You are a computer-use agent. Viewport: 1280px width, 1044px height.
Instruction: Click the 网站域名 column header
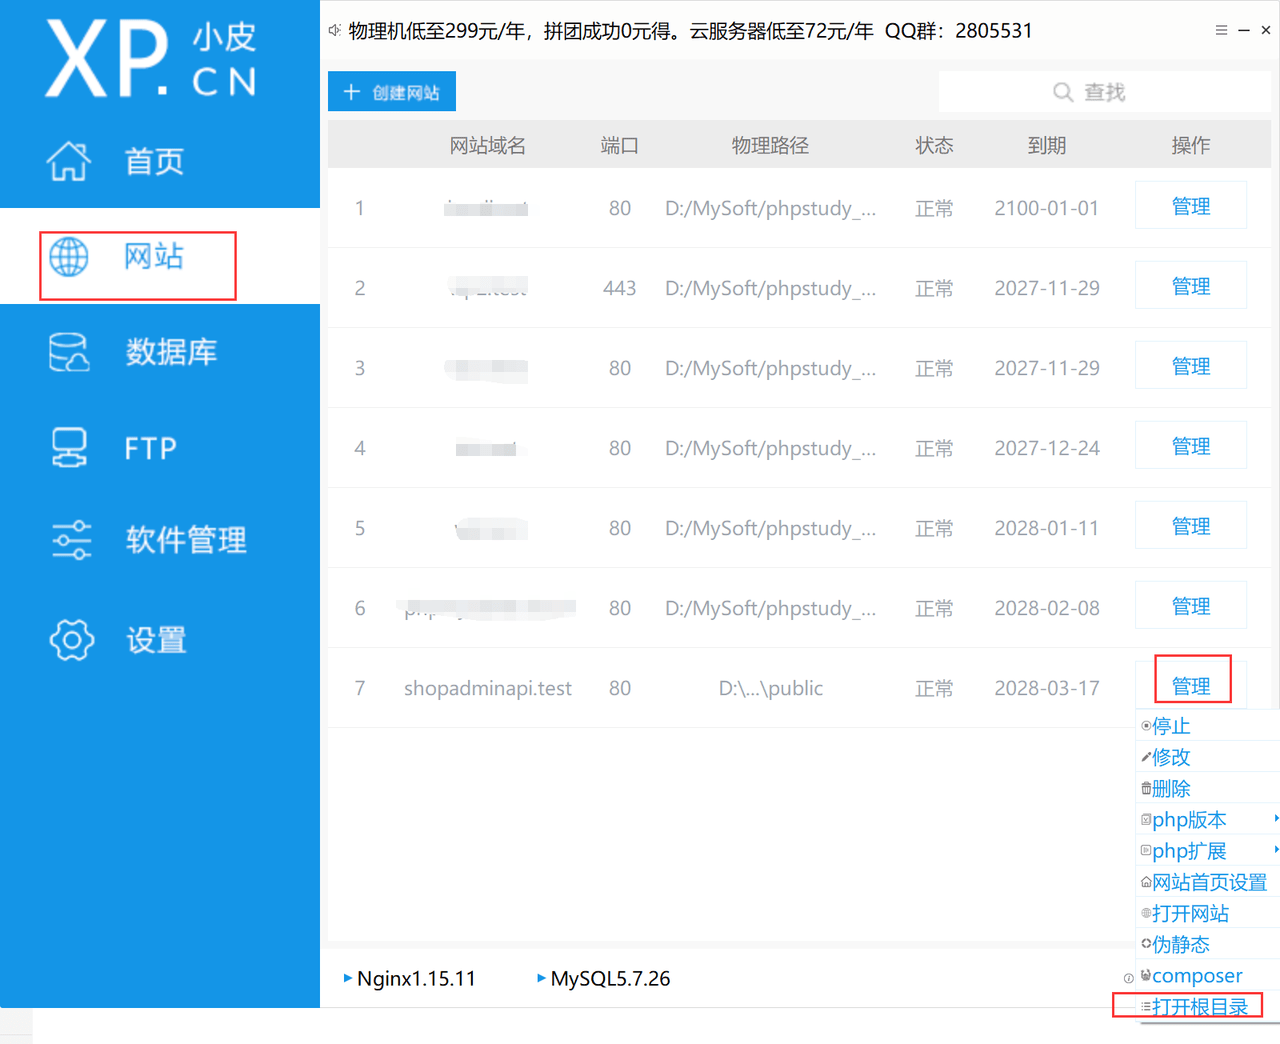pos(487,146)
